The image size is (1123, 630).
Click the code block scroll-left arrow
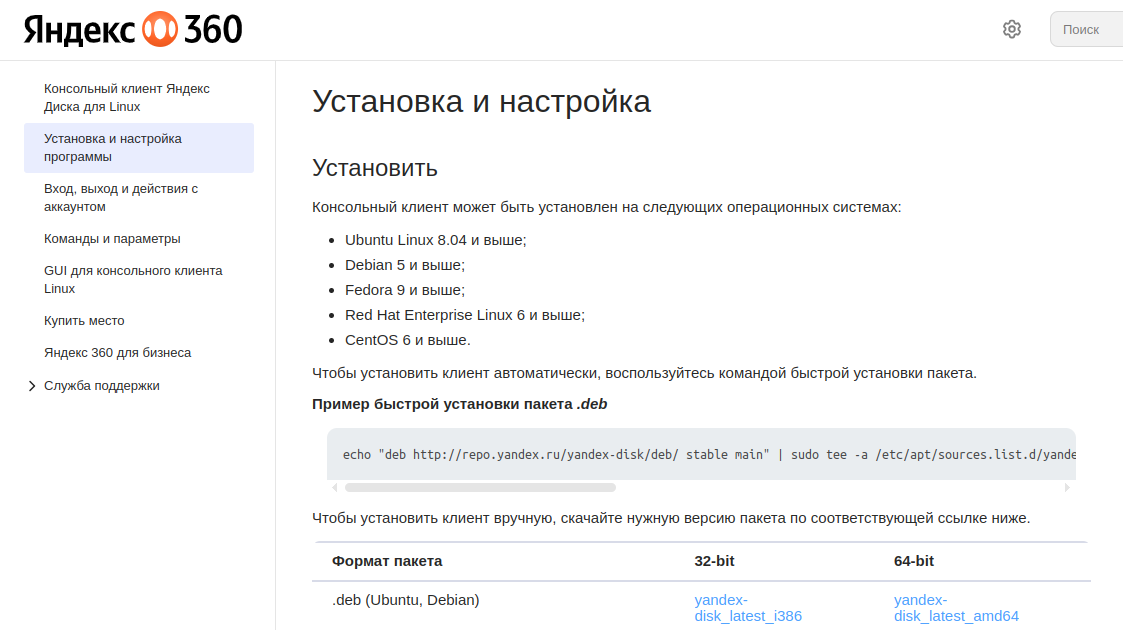[x=334, y=488]
